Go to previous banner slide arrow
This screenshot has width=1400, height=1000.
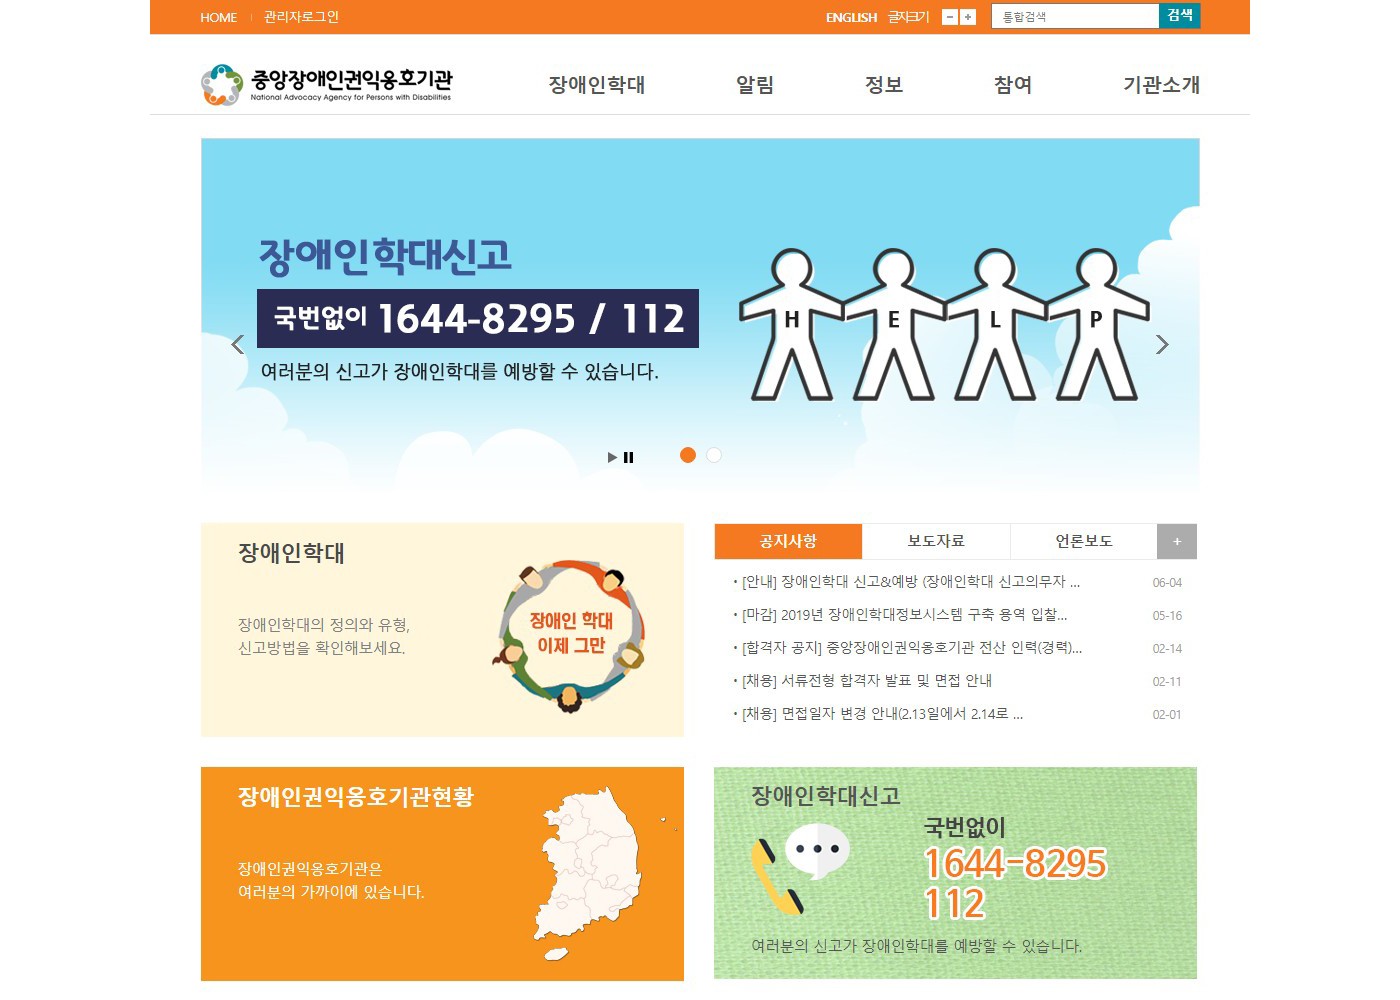pos(237,345)
